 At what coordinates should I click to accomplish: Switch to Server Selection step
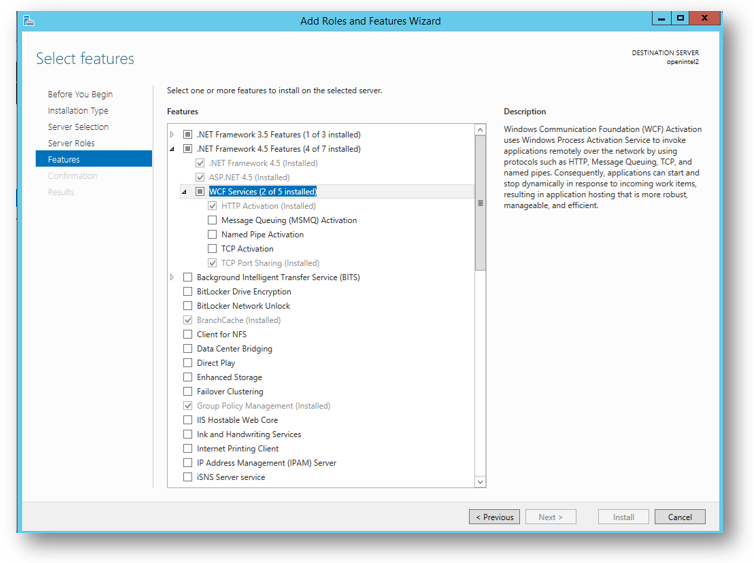(x=78, y=127)
